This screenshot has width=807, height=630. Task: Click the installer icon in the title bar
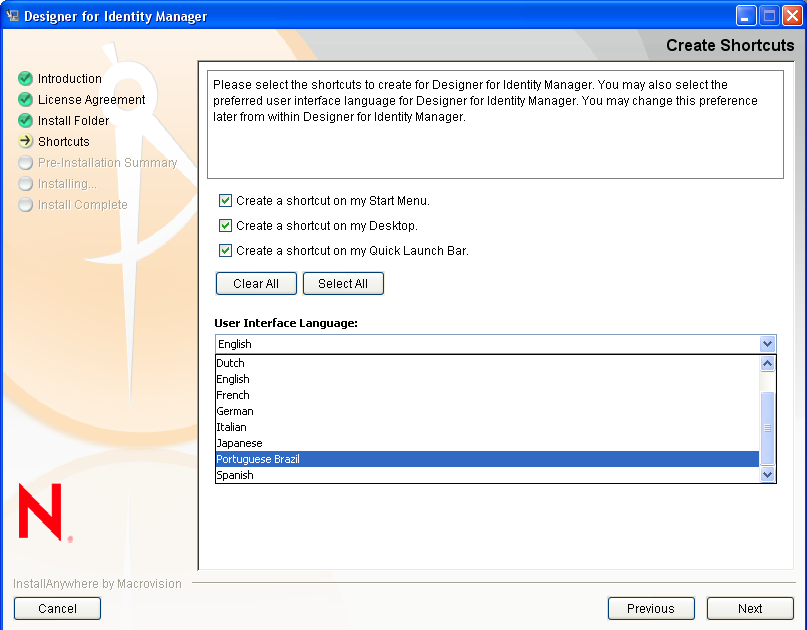click(x=13, y=15)
